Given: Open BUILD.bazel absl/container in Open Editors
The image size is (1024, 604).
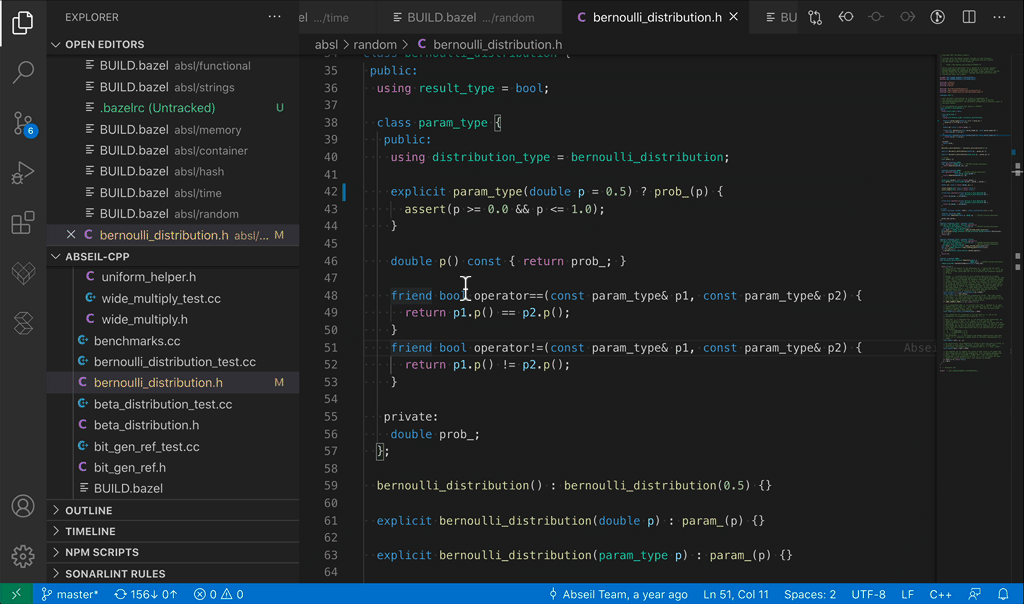Looking at the screenshot, I should click(x=173, y=150).
